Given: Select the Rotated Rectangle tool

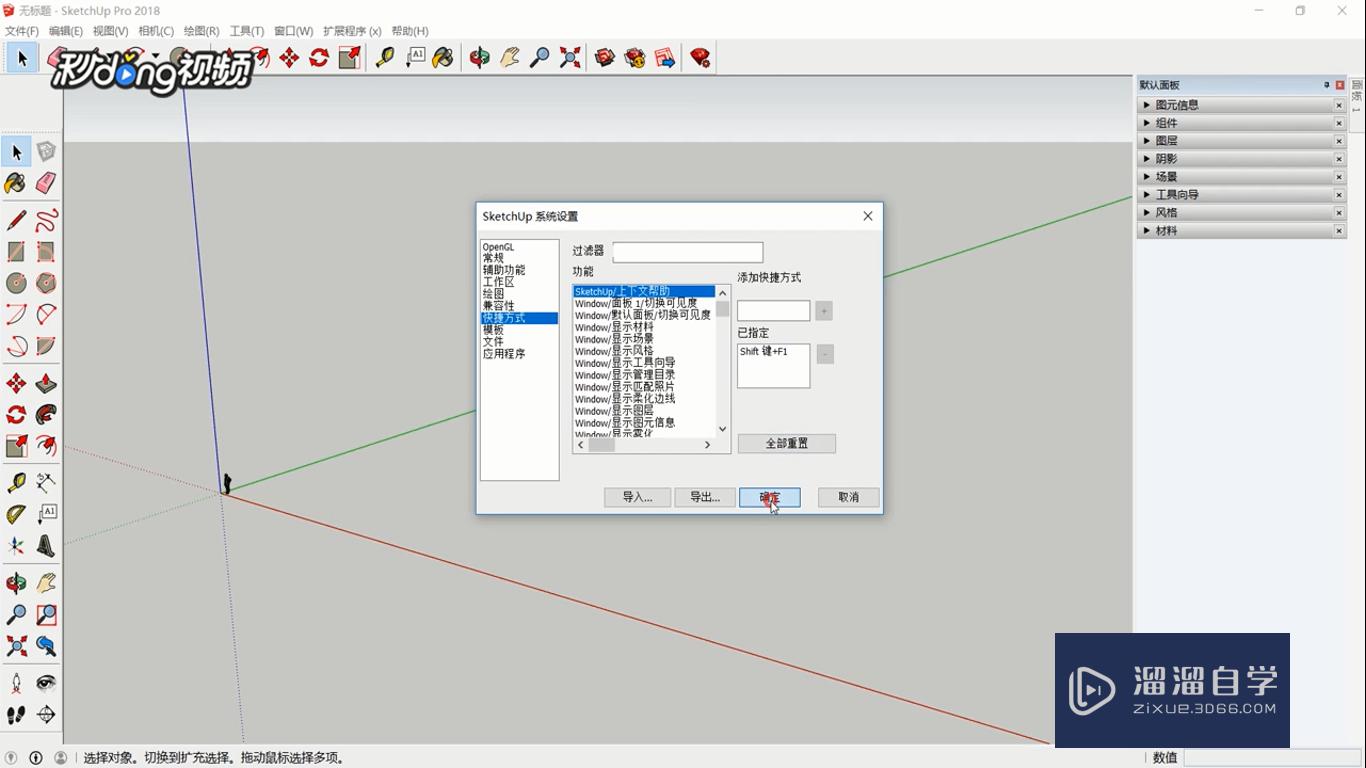Looking at the screenshot, I should pos(46,252).
